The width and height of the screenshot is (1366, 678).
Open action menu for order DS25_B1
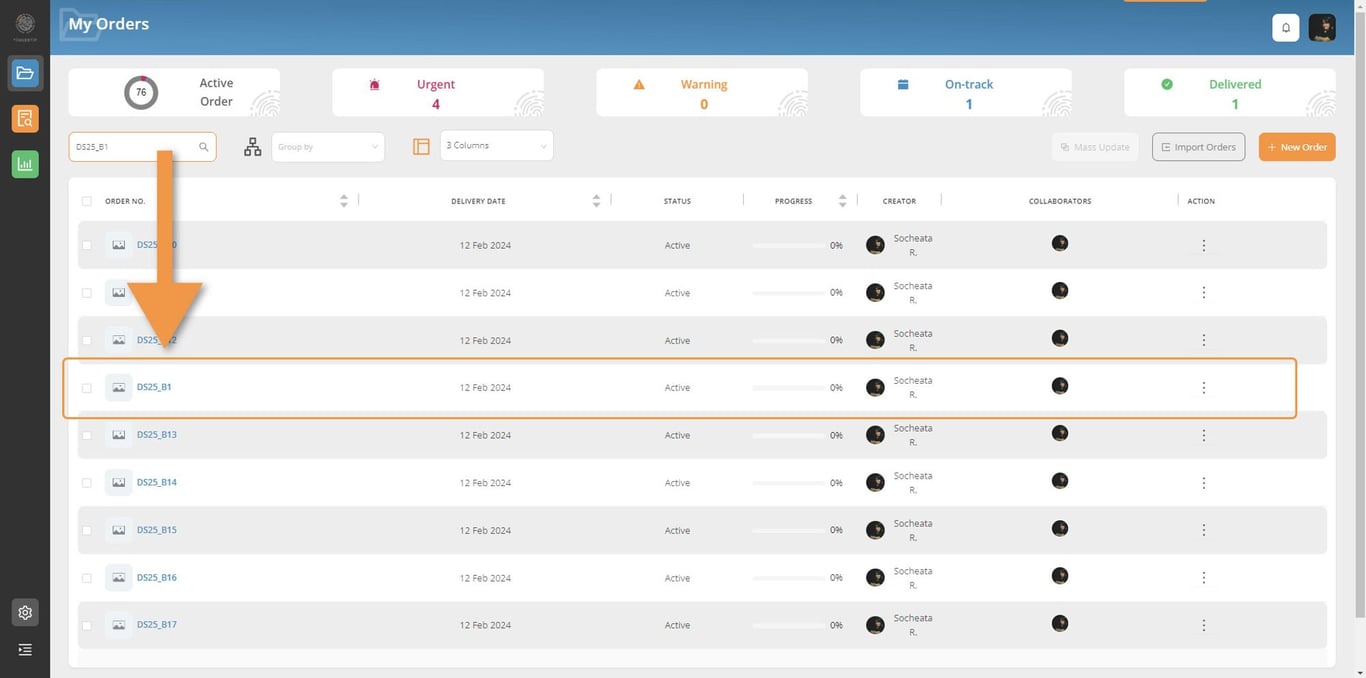(x=1204, y=388)
